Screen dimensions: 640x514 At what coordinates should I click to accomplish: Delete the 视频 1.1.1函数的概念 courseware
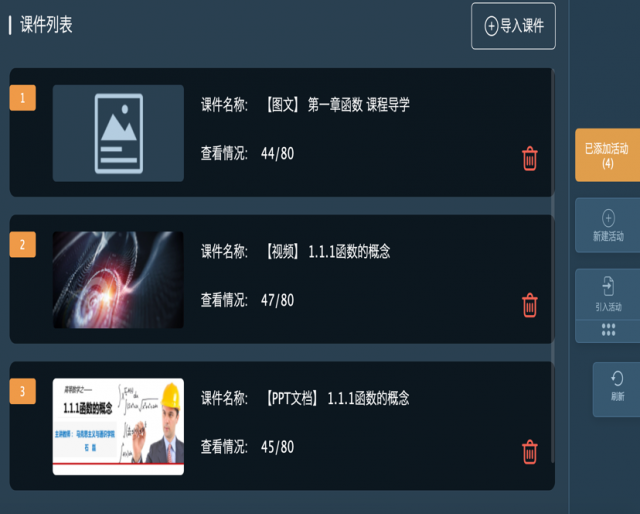click(529, 305)
